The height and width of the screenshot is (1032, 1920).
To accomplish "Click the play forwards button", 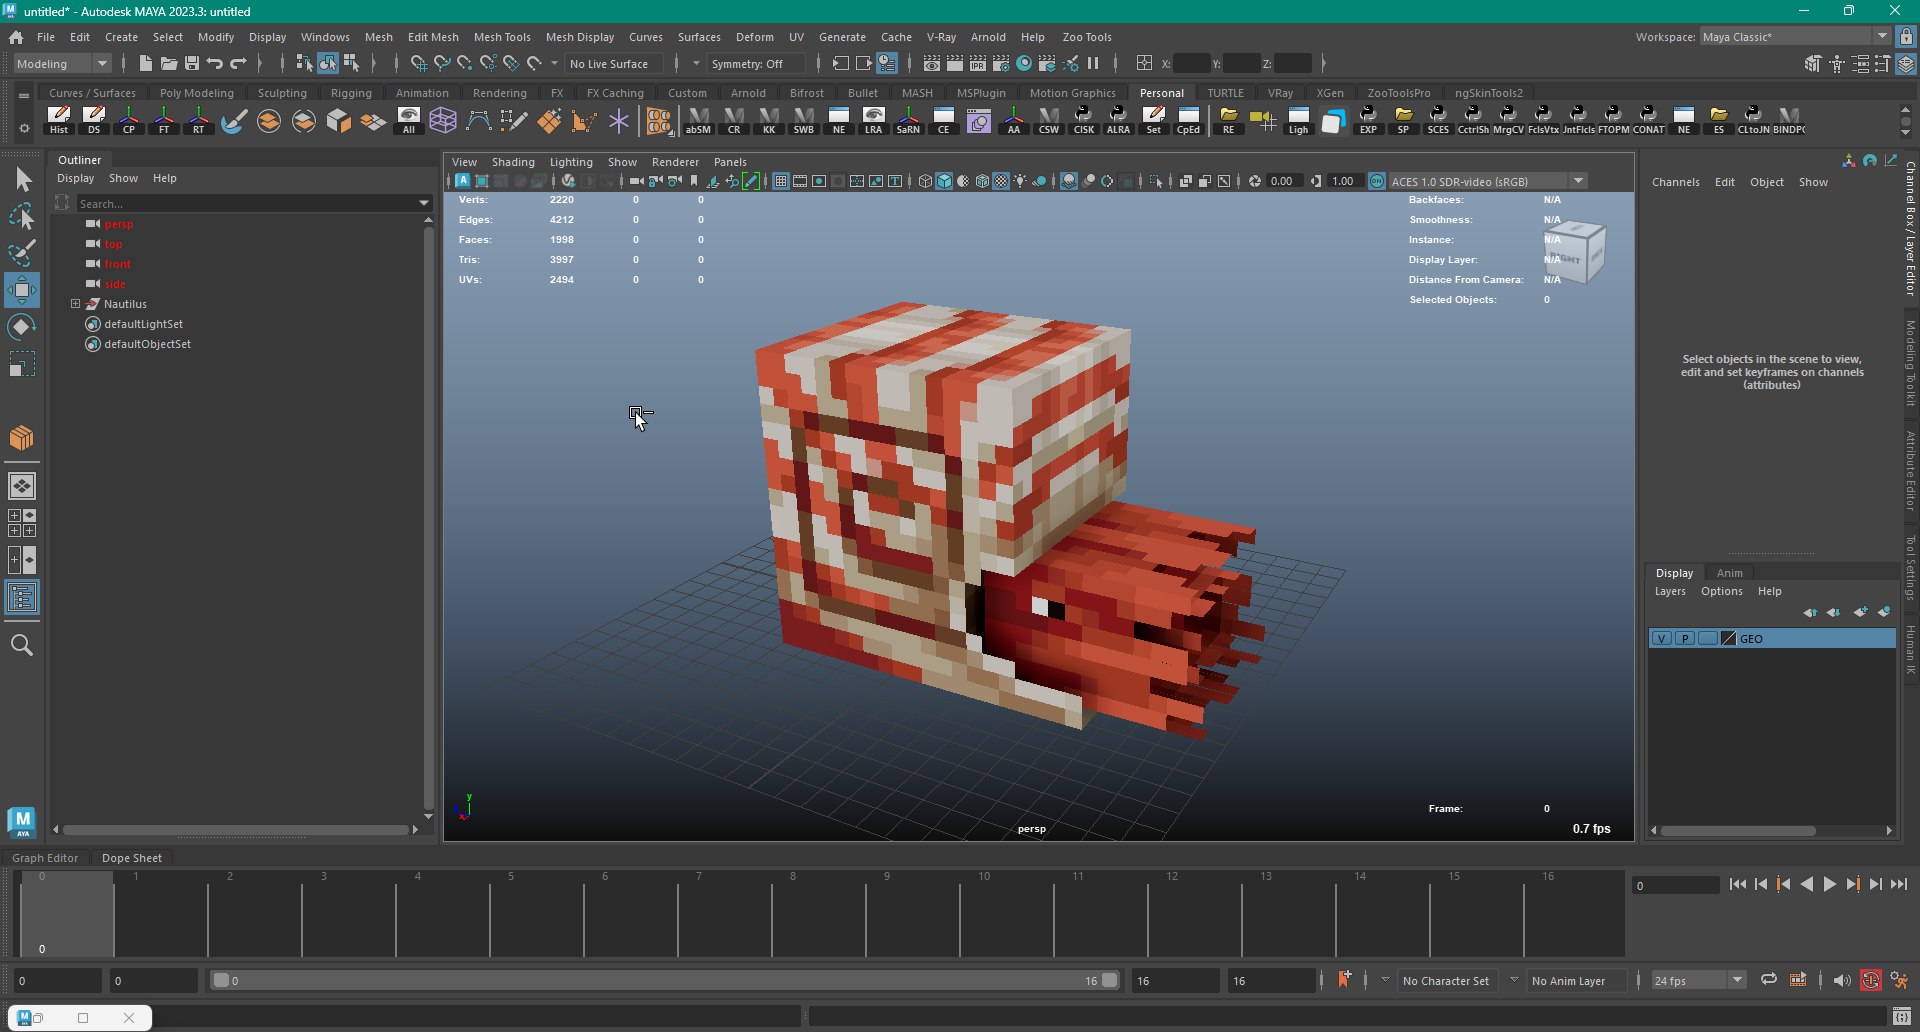I will (1830, 884).
